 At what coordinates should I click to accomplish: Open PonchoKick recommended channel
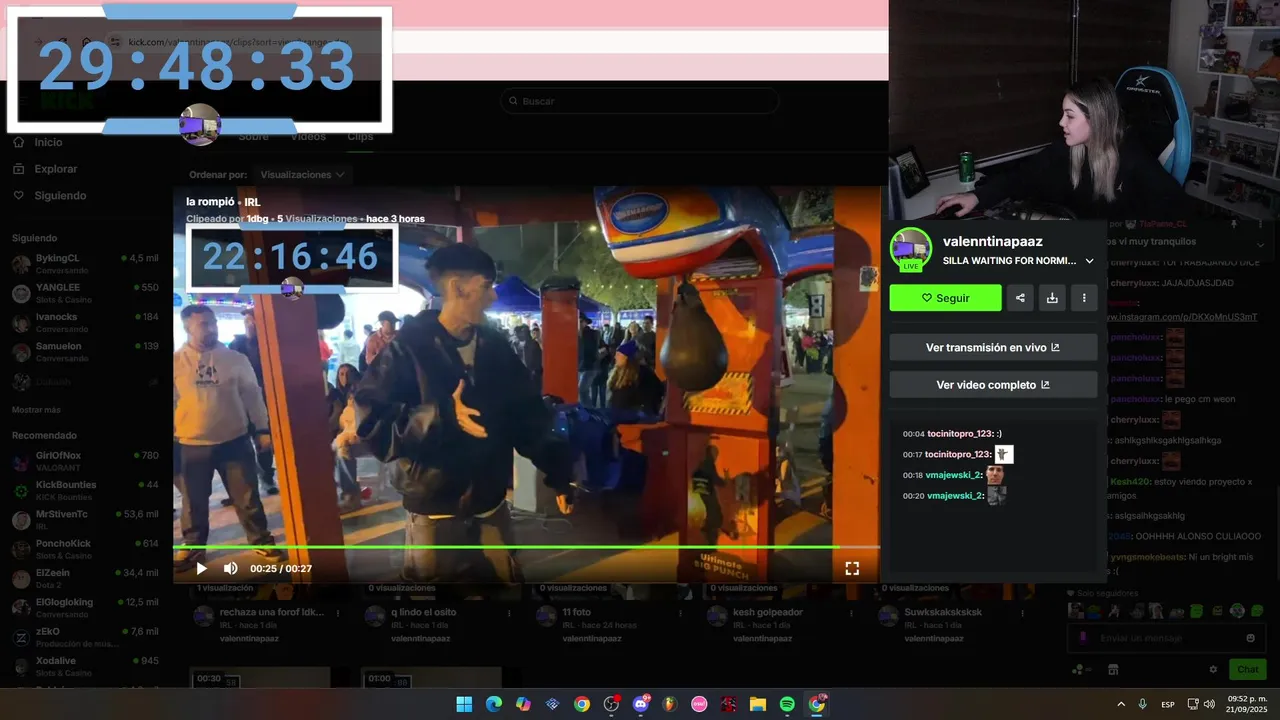coord(86,549)
